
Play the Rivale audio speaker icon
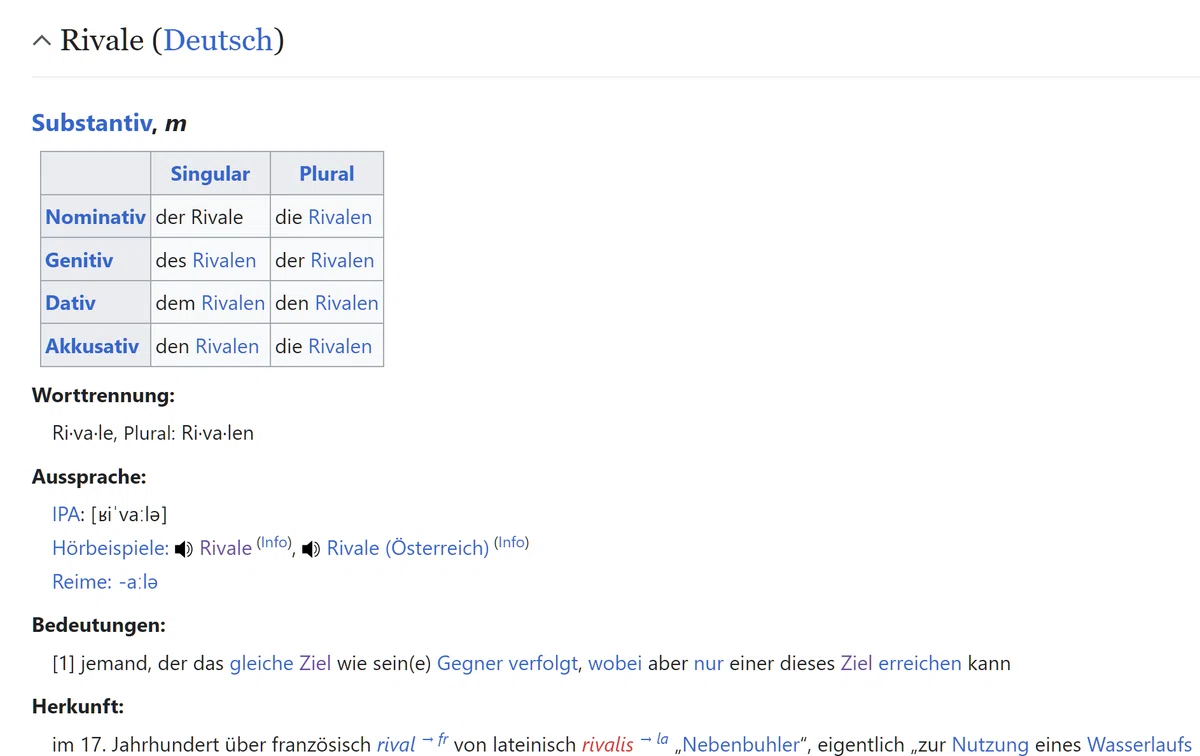coord(183,549)
